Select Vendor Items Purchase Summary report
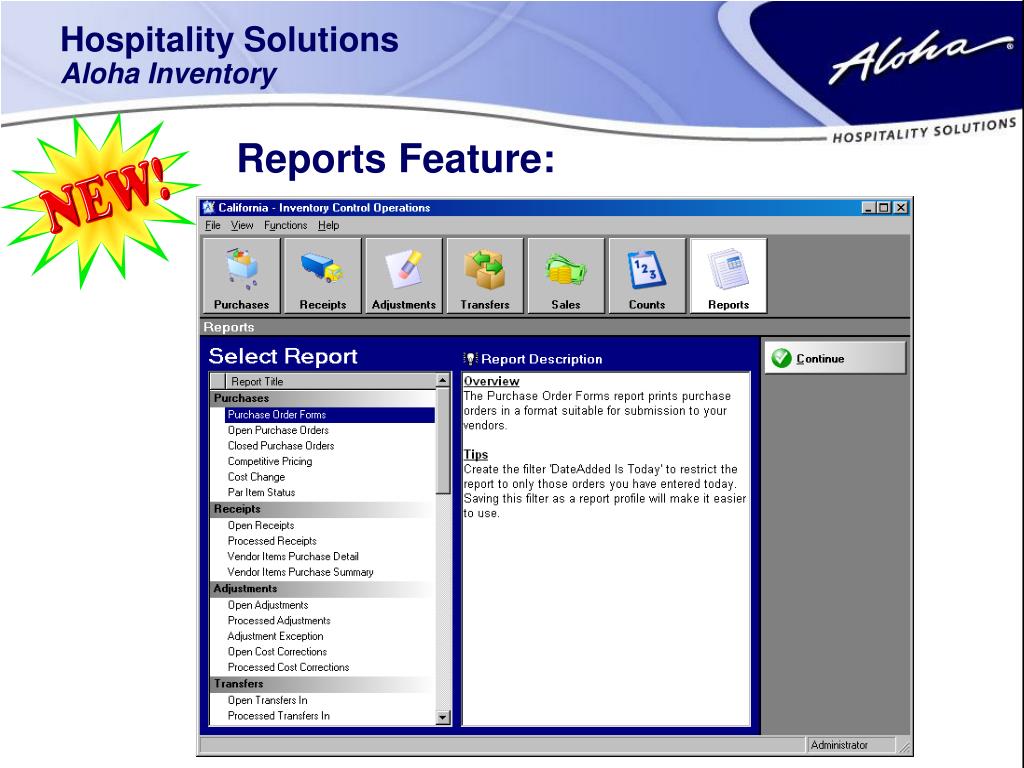Screen dimensions: 1024x768 click(x=300, y=573)
